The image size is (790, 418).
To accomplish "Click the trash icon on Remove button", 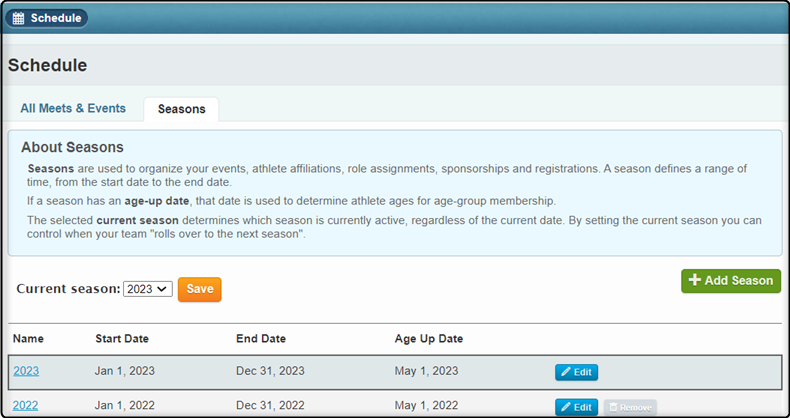I will coord(613,407).
